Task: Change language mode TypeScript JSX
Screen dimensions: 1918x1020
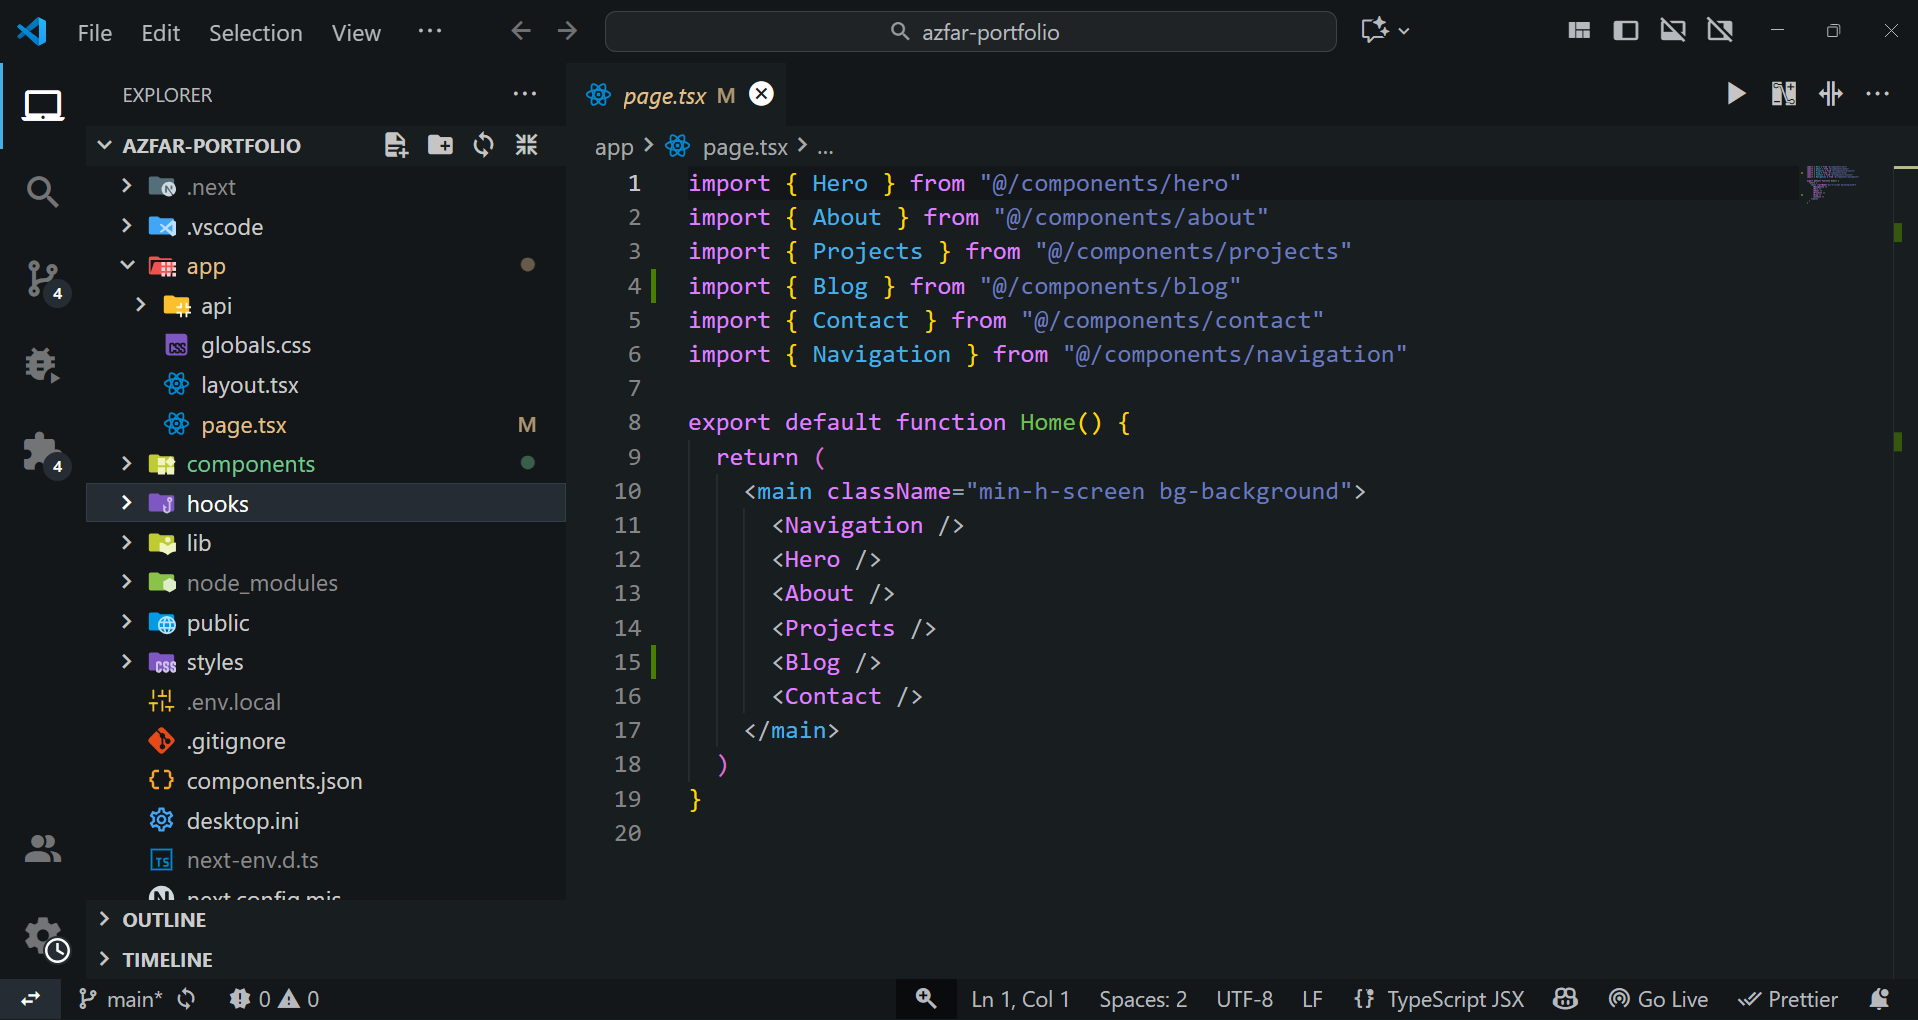Action: (x=1455, y=999)
